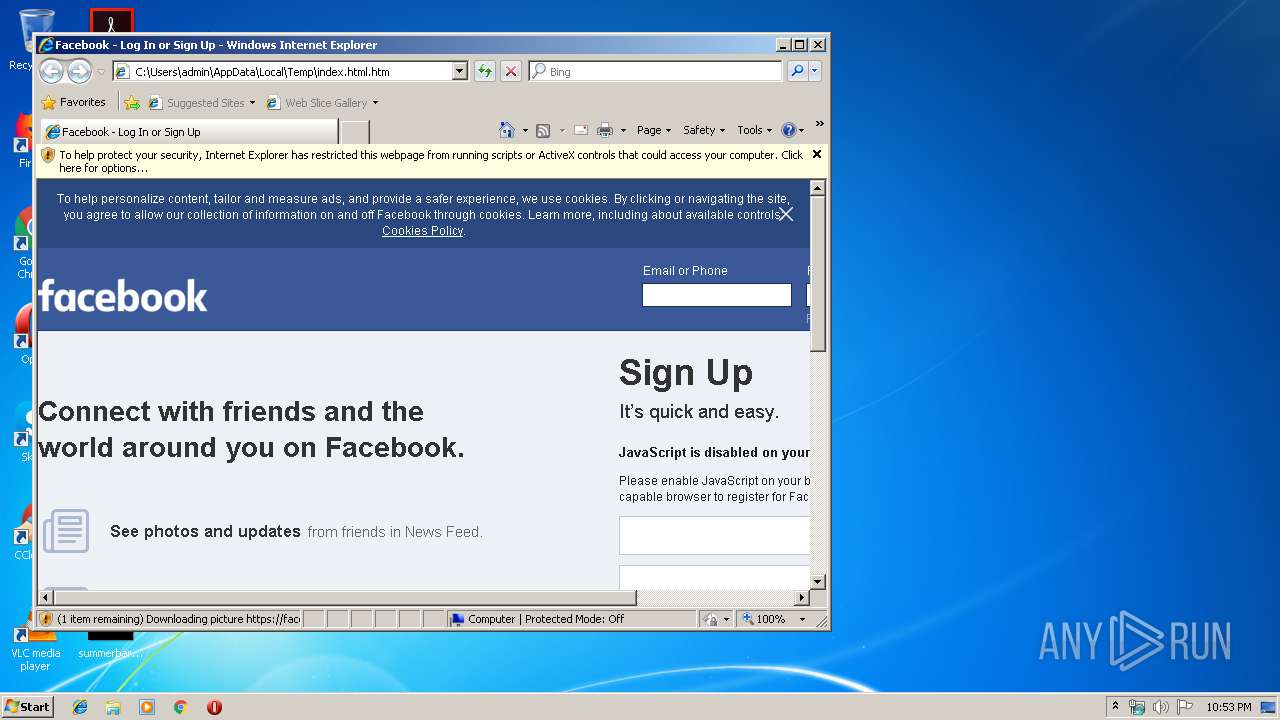Go back with the browser Back arrow
This screenshot has width=1280, height=720.
(x=51, y=71)
